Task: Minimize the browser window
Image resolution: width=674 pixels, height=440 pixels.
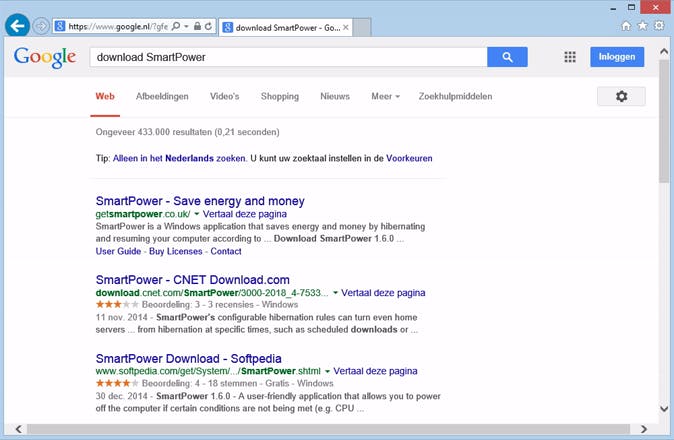Action: tap(613, 8)
